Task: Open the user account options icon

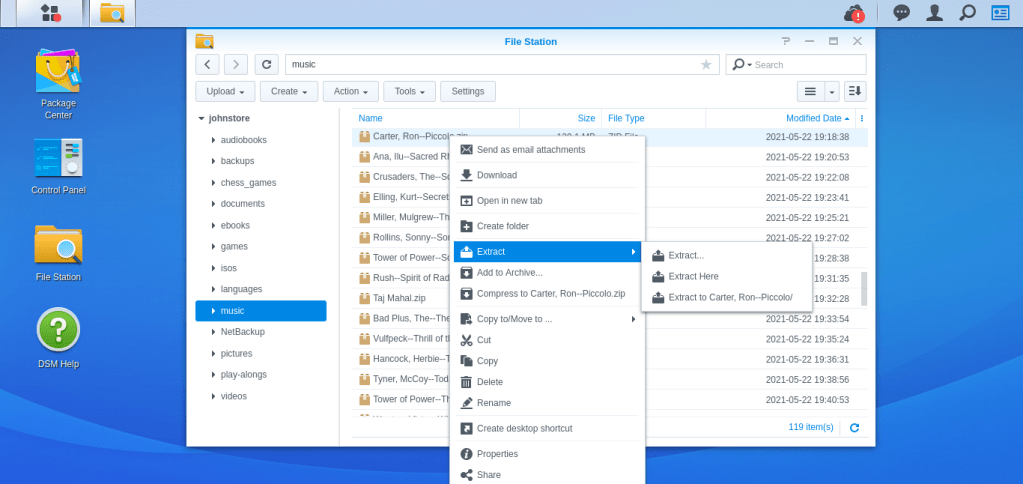Action: click(934, 13)
